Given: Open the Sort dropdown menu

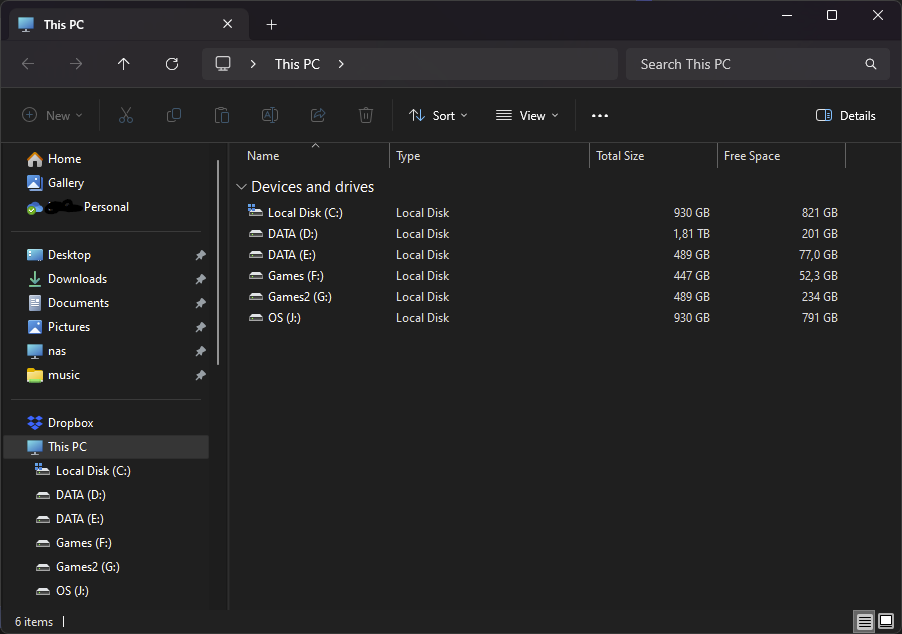Looking at the screenshot, I should pyautogui.click(x=438, y=116).
